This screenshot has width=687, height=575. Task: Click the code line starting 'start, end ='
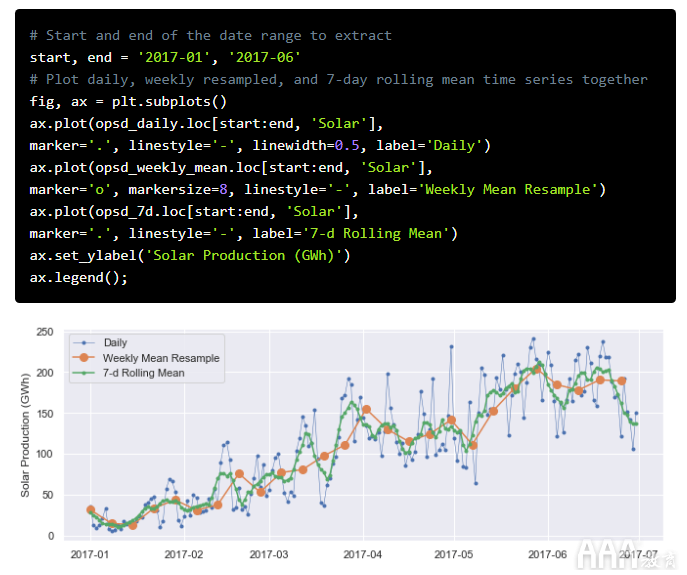[x=165, y=57]
